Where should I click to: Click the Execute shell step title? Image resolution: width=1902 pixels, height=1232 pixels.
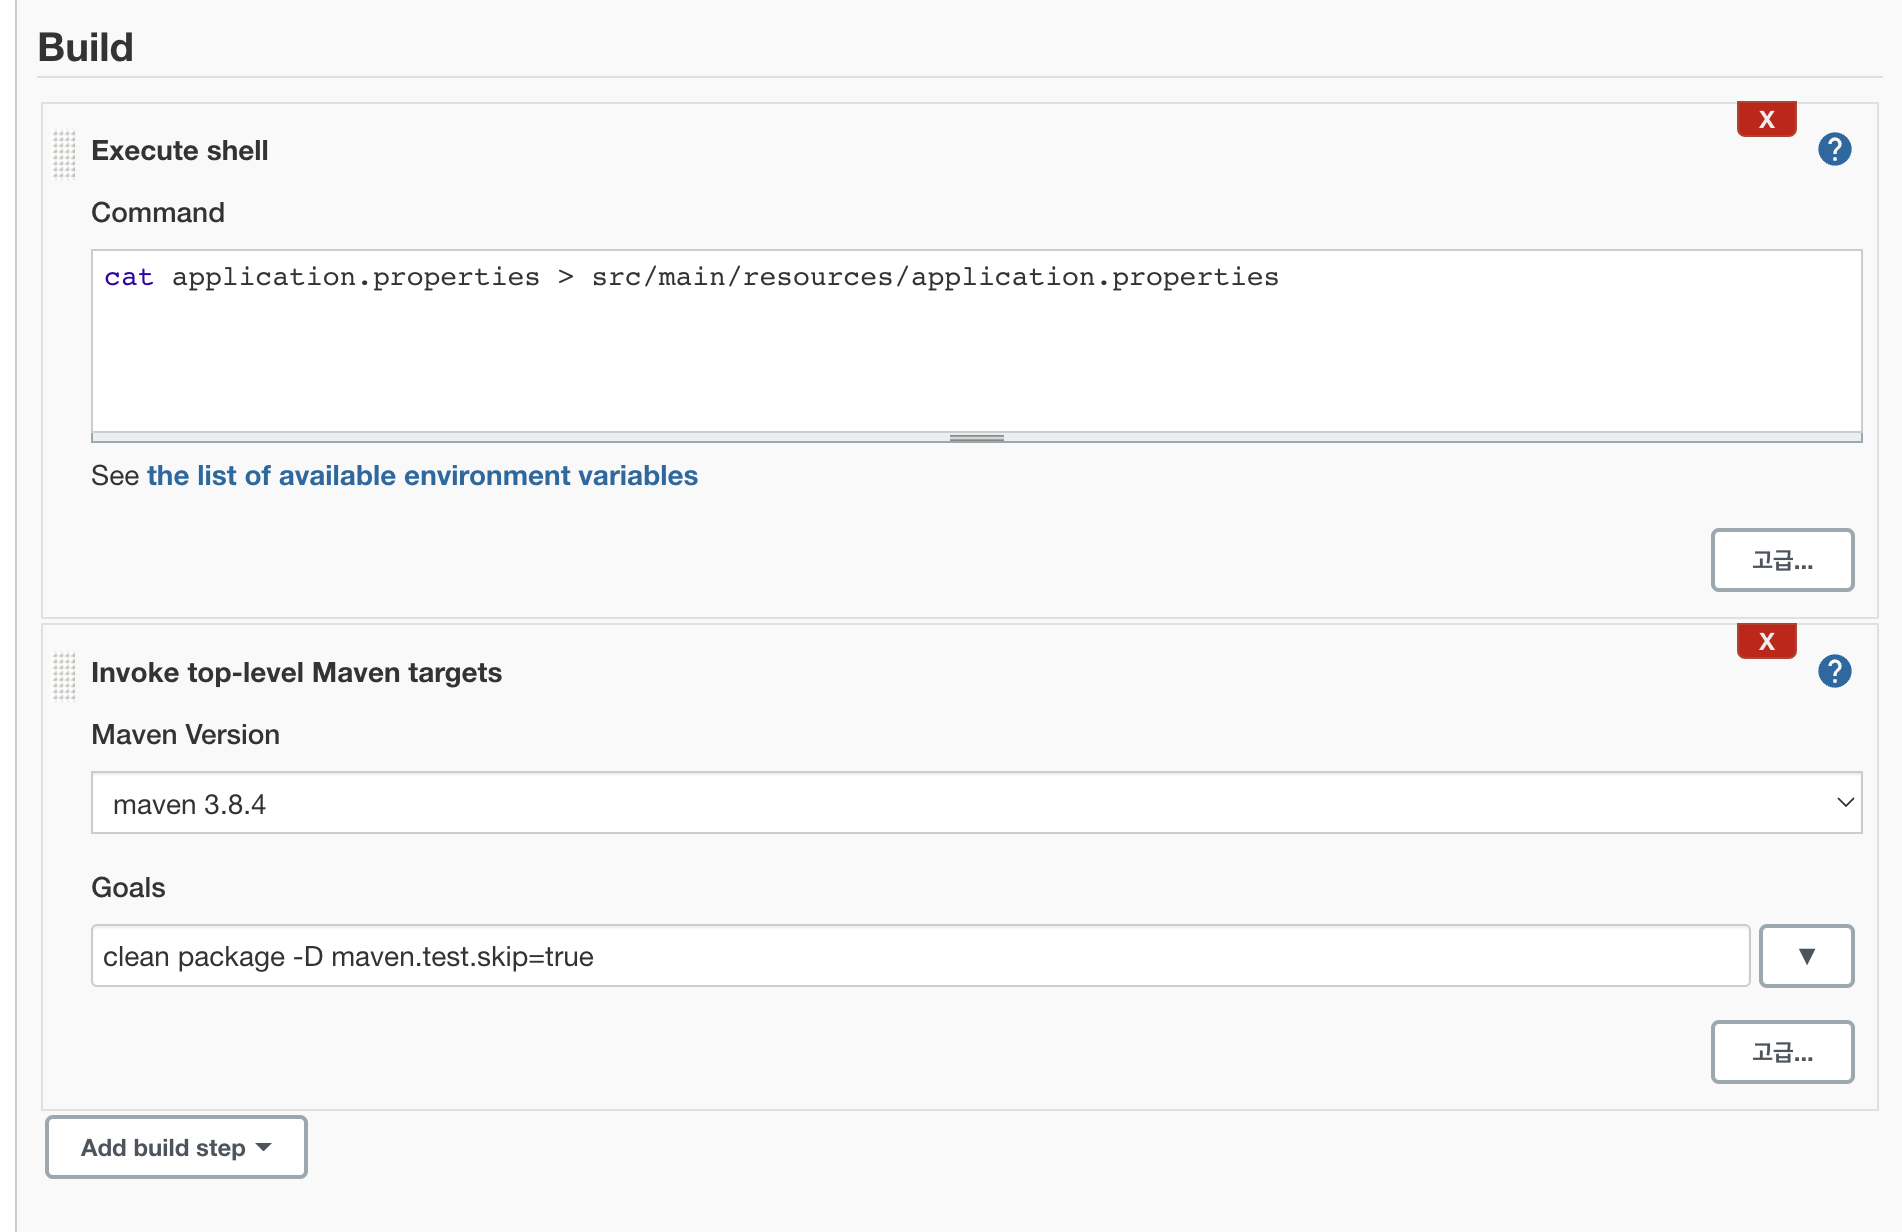[x=180, y=151]
